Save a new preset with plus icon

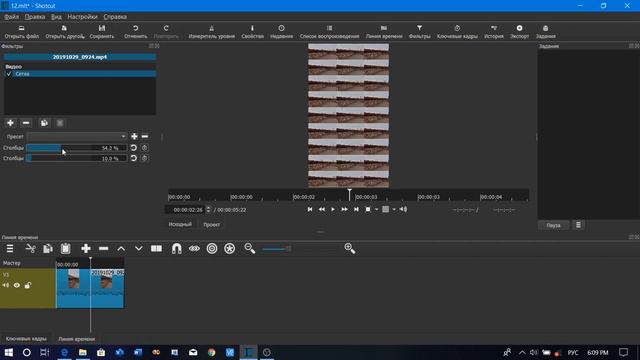point(134,136)
